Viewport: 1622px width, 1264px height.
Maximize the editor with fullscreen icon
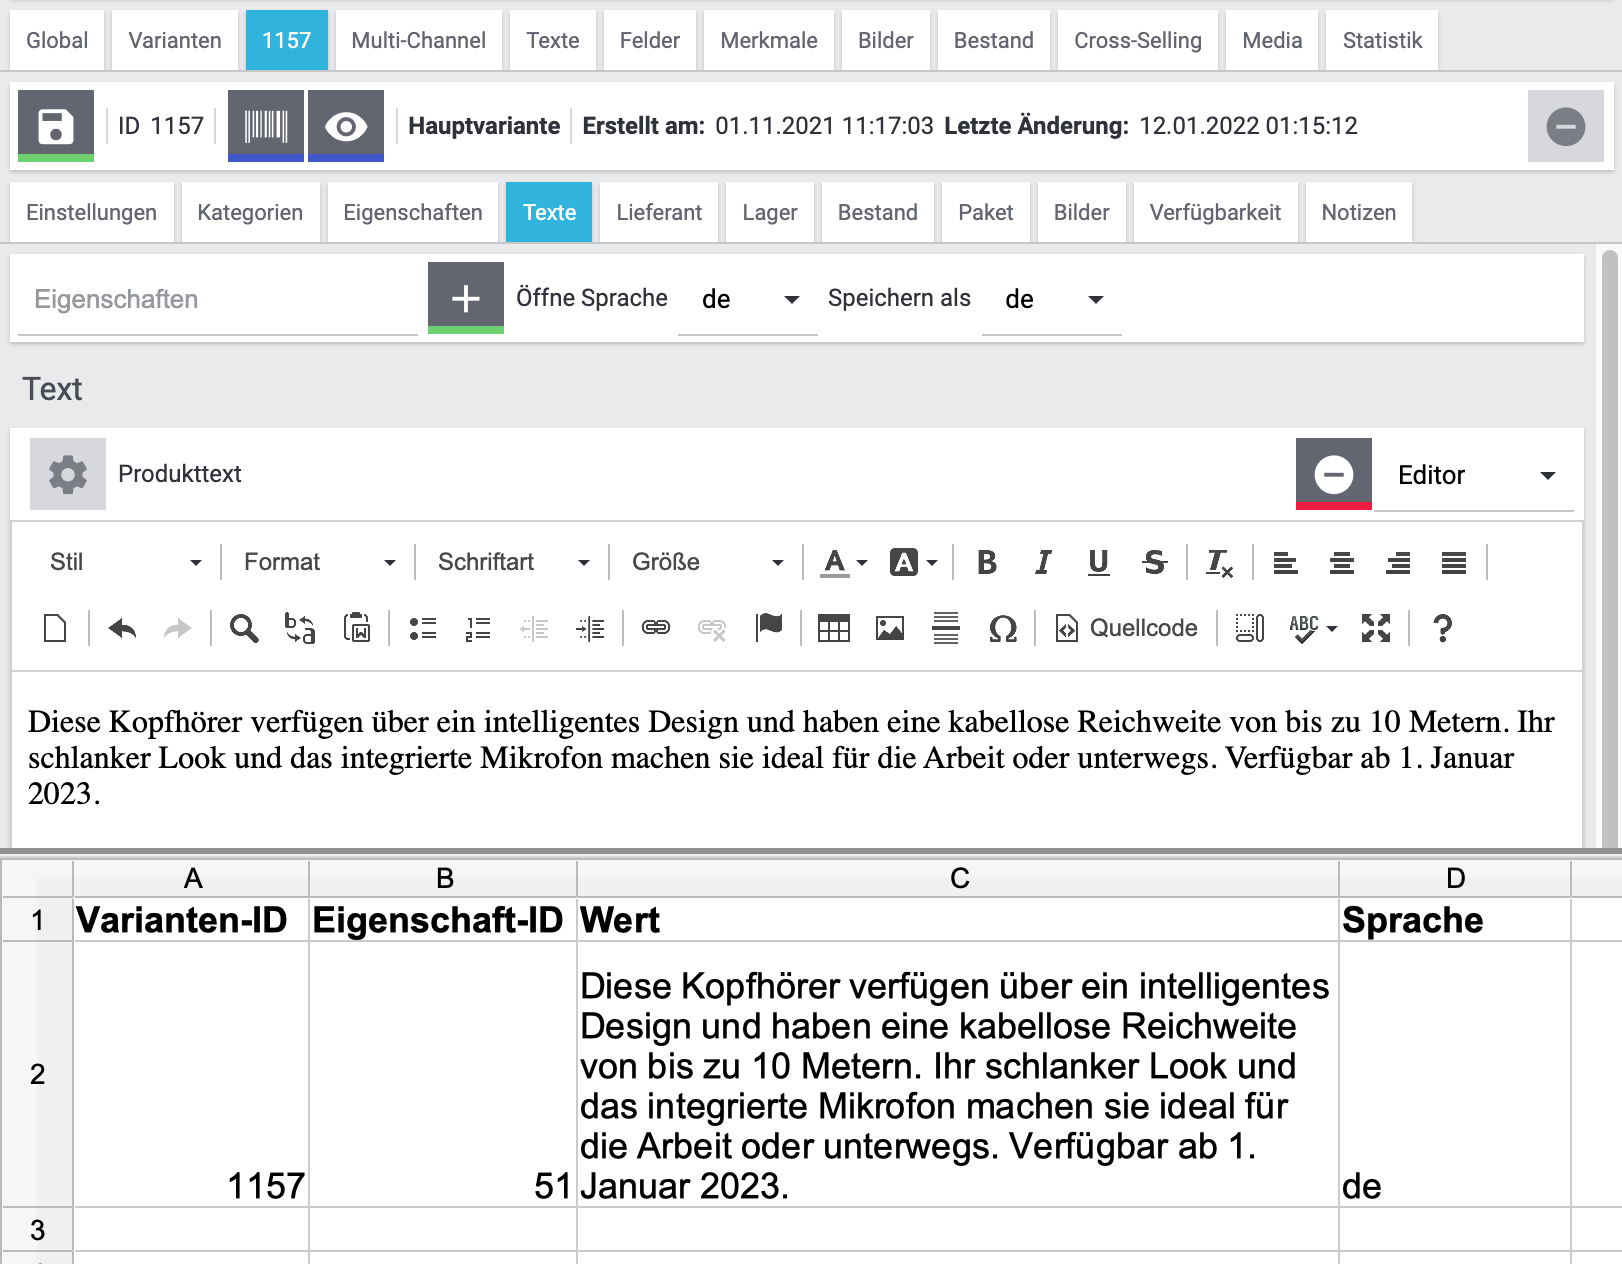point(1376,628)
